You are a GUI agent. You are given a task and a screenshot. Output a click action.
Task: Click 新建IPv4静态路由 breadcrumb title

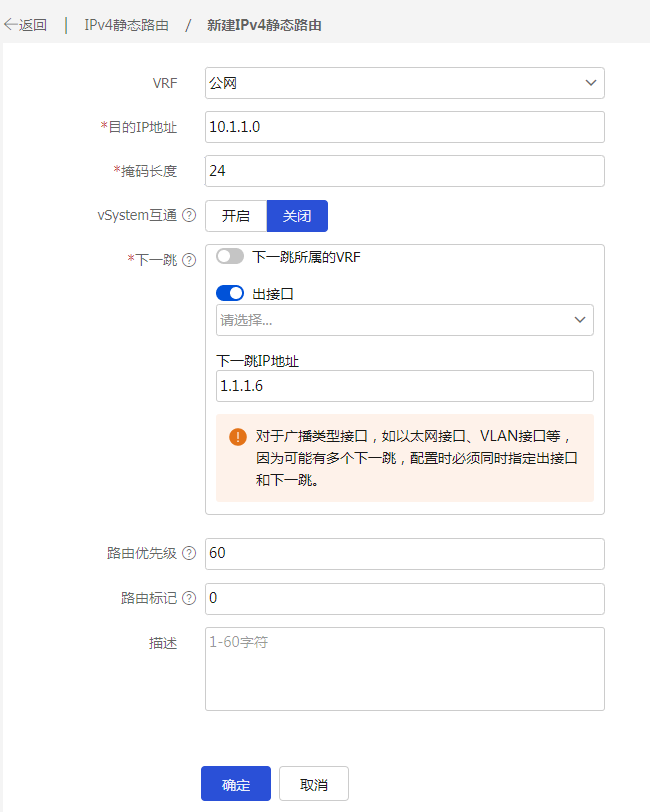coord(264,25)
